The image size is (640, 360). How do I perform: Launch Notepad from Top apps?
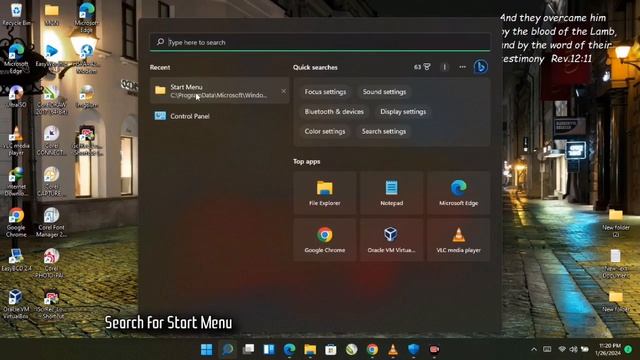click(x=391, y=193)
